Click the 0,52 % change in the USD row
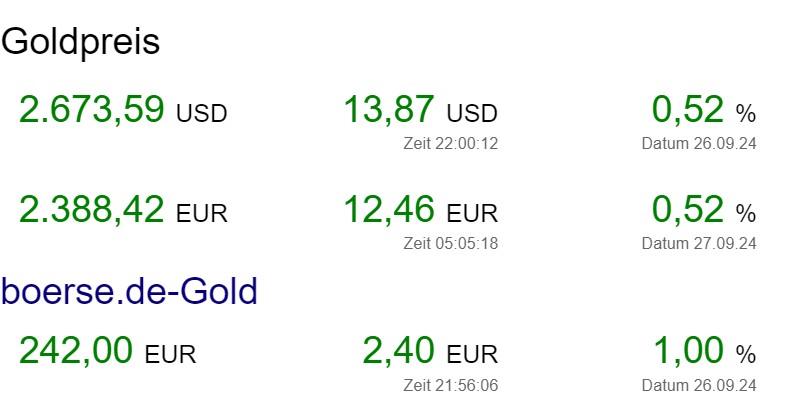This screenshot has width=795, height=411. coord(687,109)
